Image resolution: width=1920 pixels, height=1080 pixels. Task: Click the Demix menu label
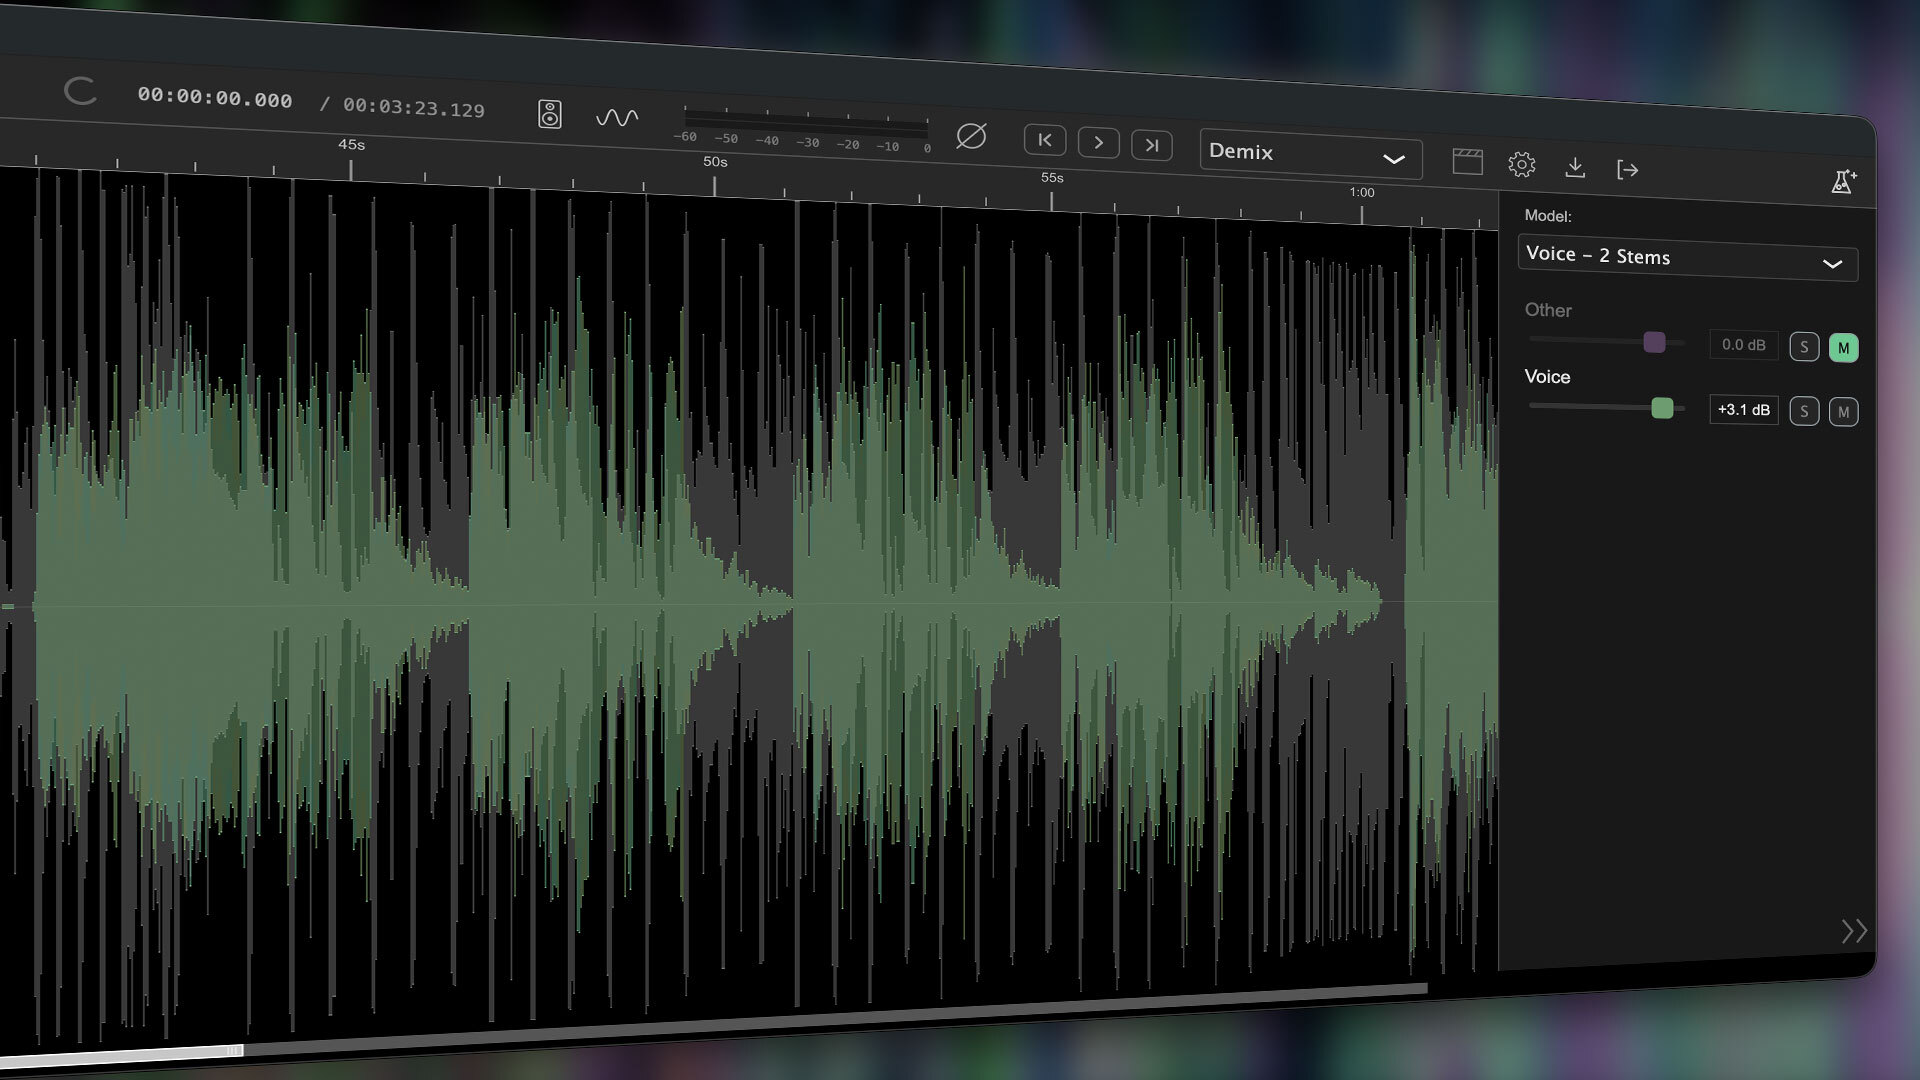(x=1241, y=152)
